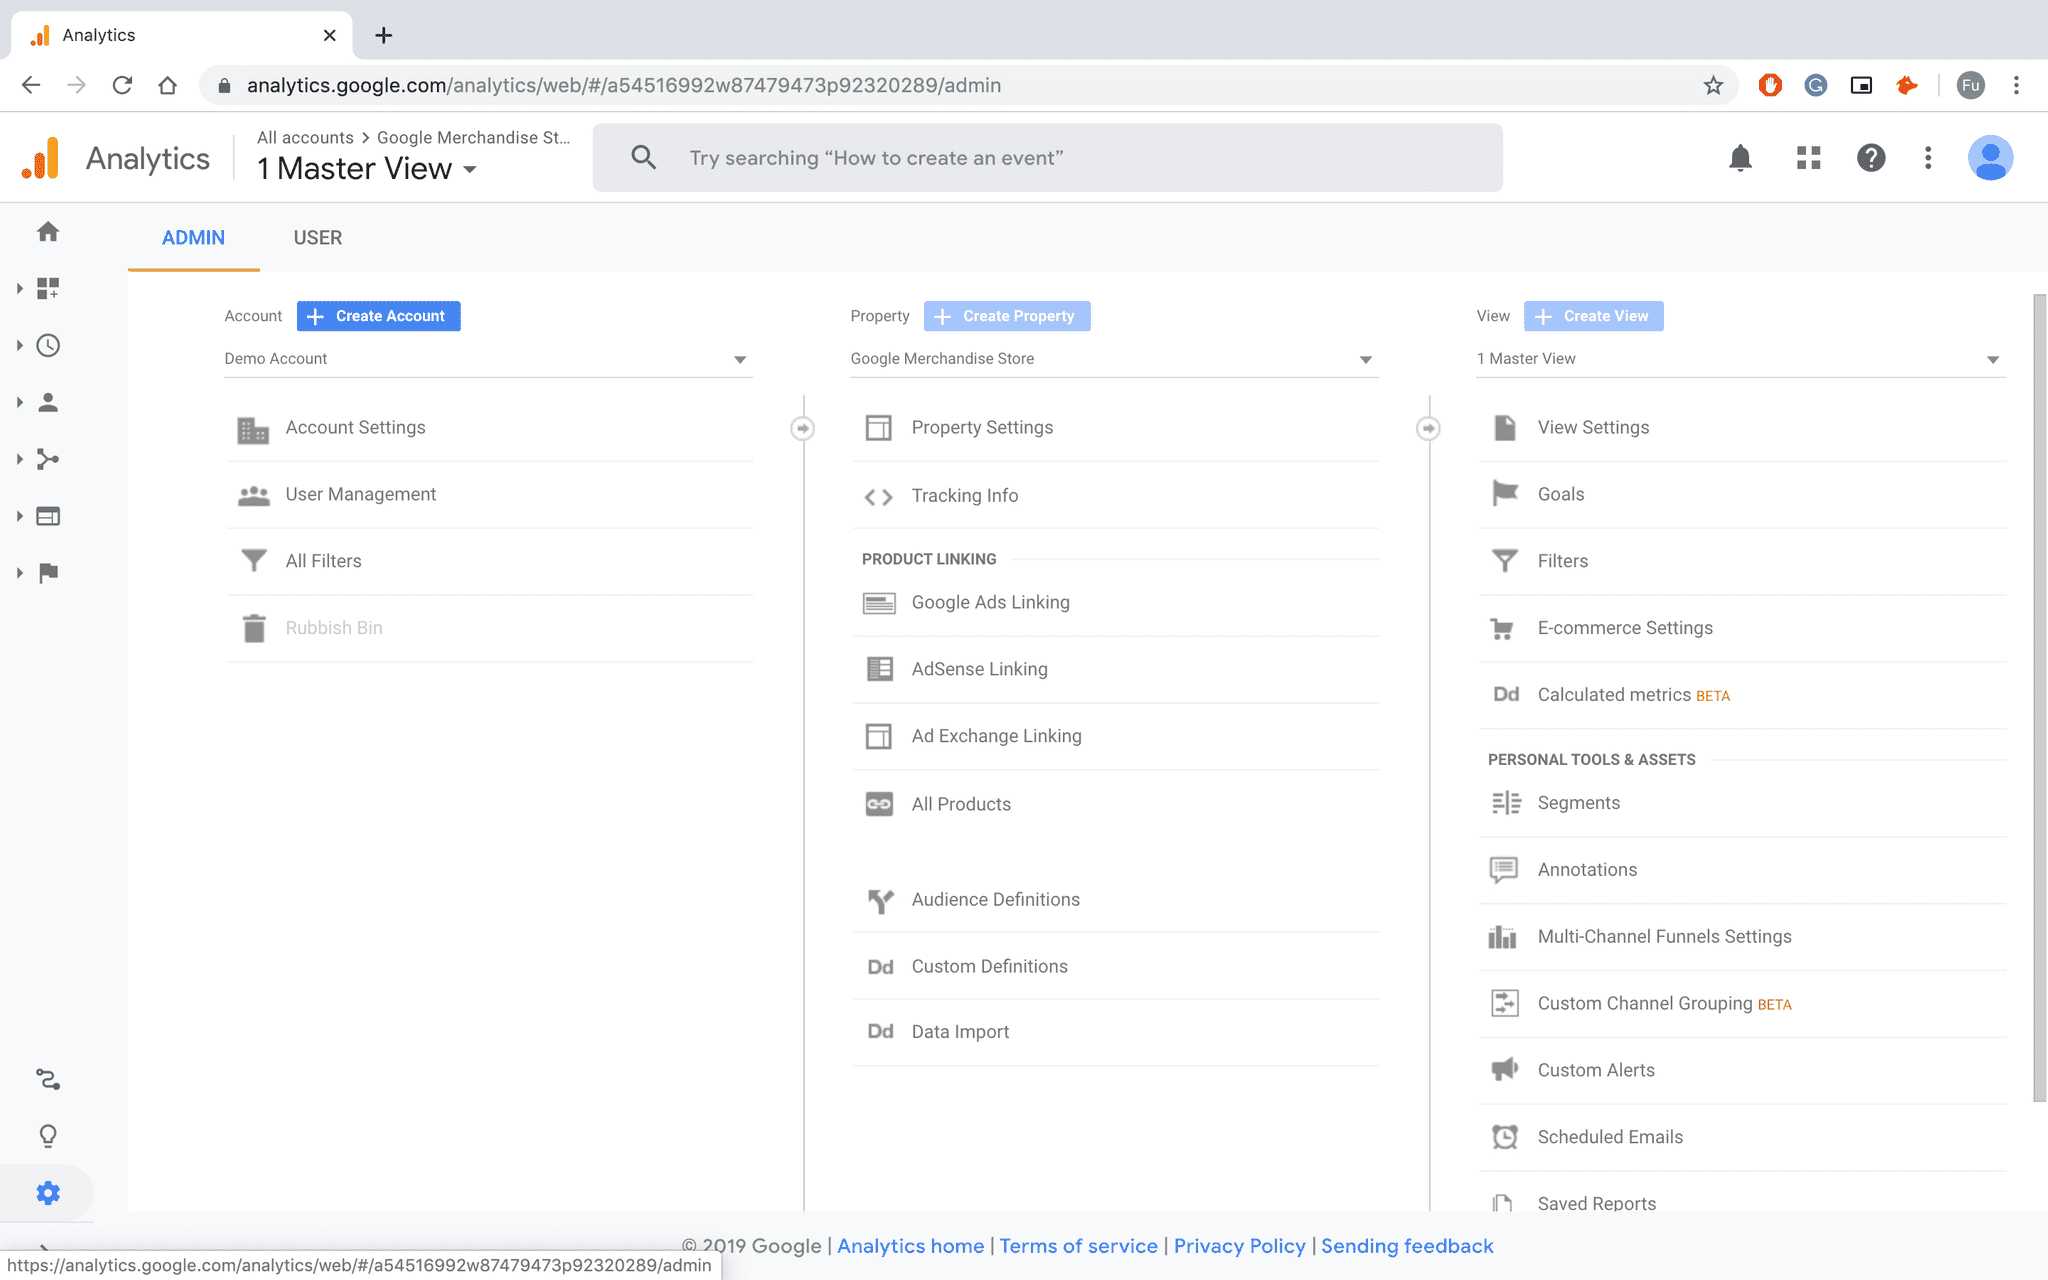
Task: Expand the Acquisition sidebar section arrow
Action: [x=19, y=460]
